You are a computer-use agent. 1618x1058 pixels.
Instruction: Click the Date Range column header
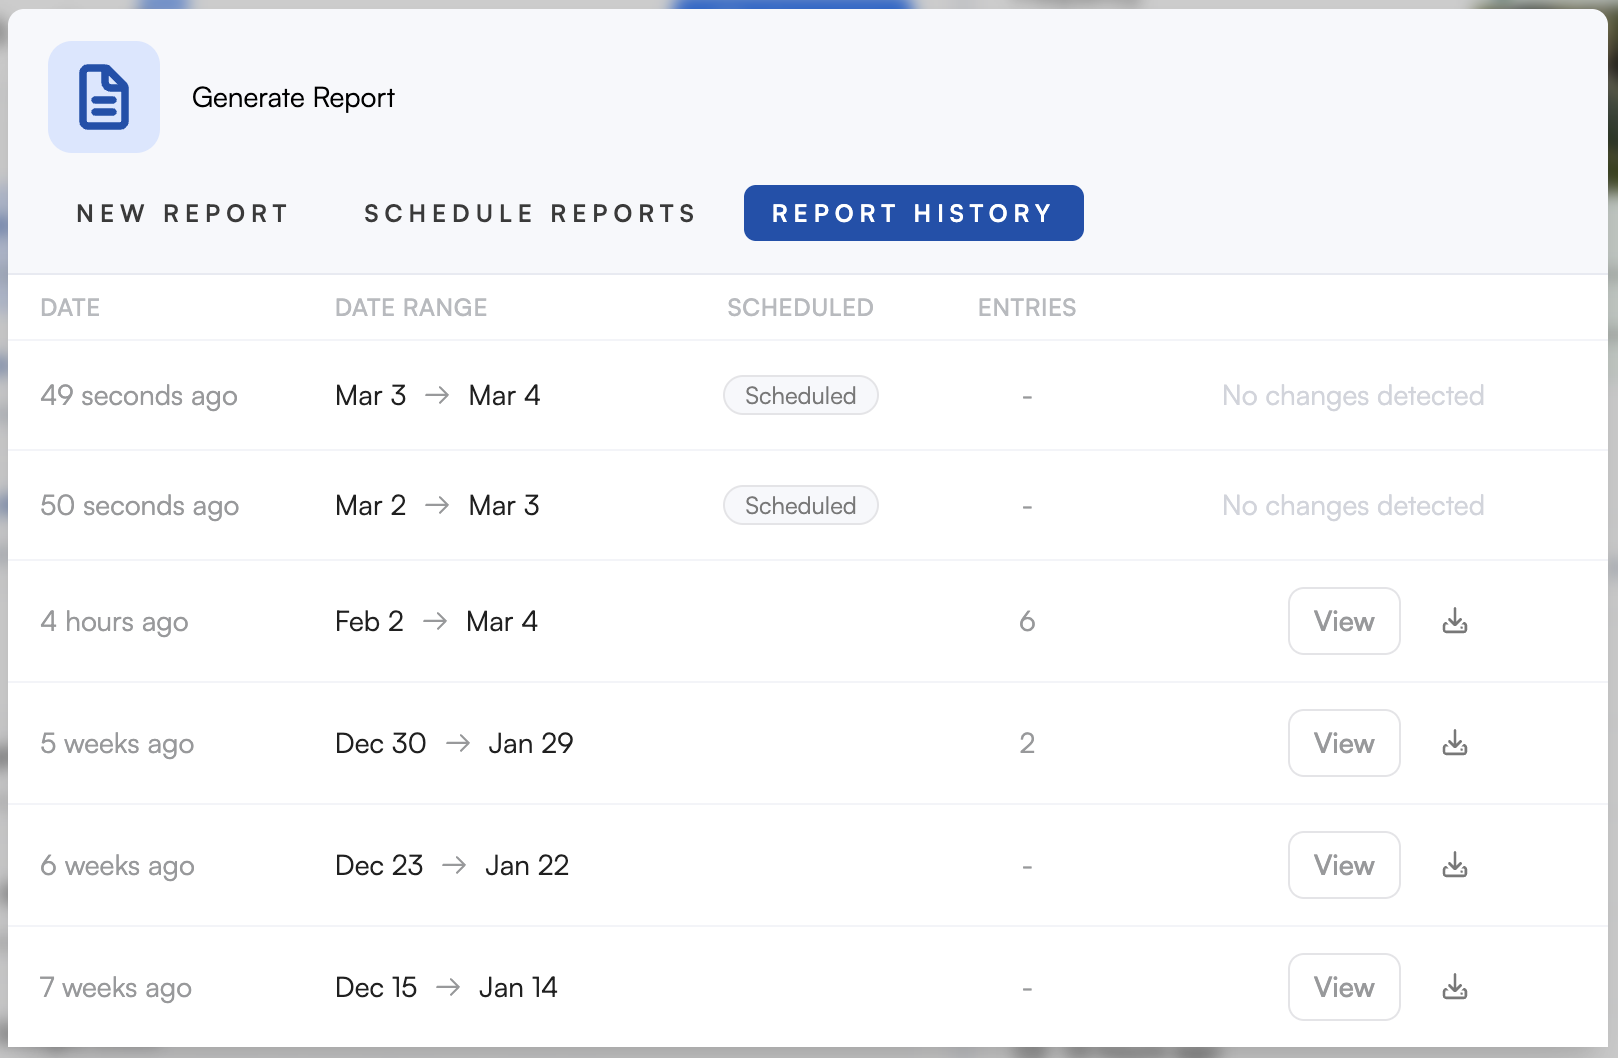pos(411,308)
